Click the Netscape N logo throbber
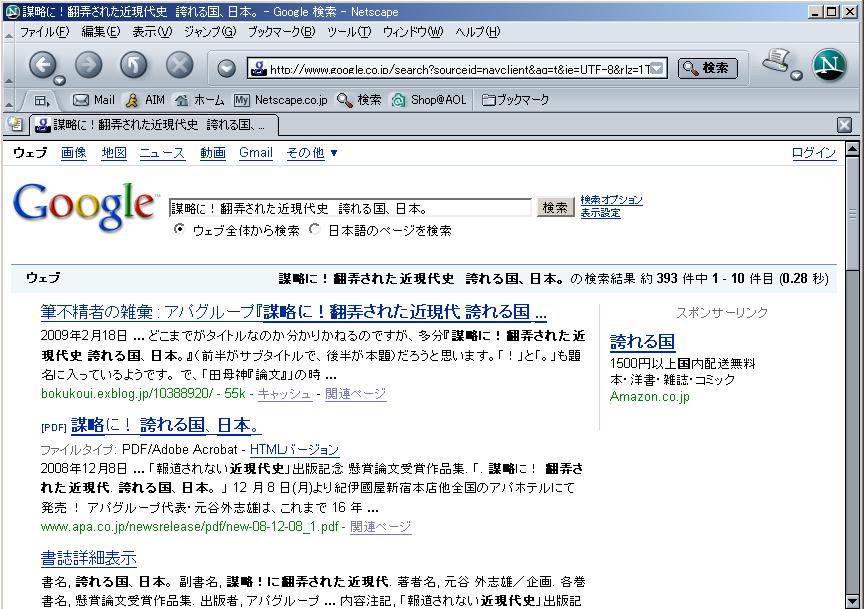 829,65
